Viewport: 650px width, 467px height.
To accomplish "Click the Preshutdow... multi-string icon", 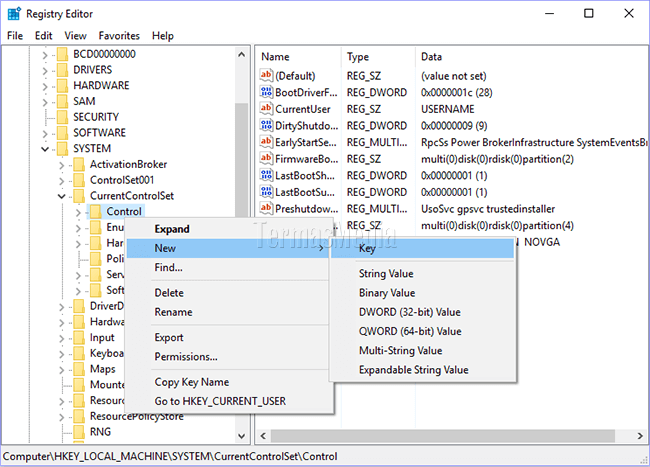I will [x=266, y=208].
